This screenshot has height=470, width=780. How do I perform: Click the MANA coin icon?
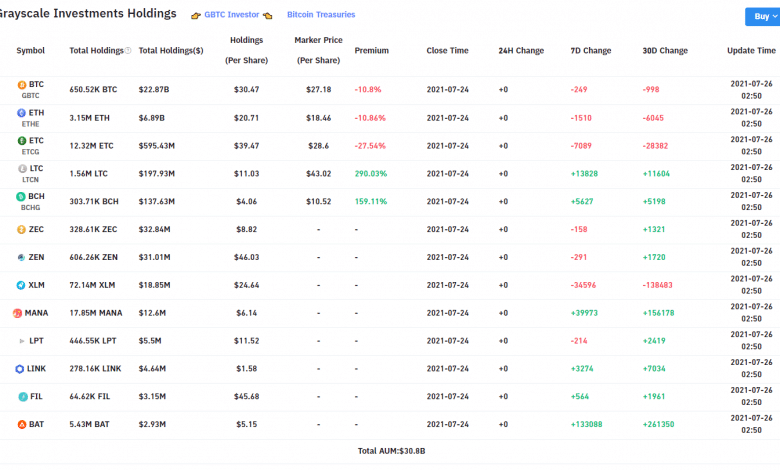(x=17, y=313)
